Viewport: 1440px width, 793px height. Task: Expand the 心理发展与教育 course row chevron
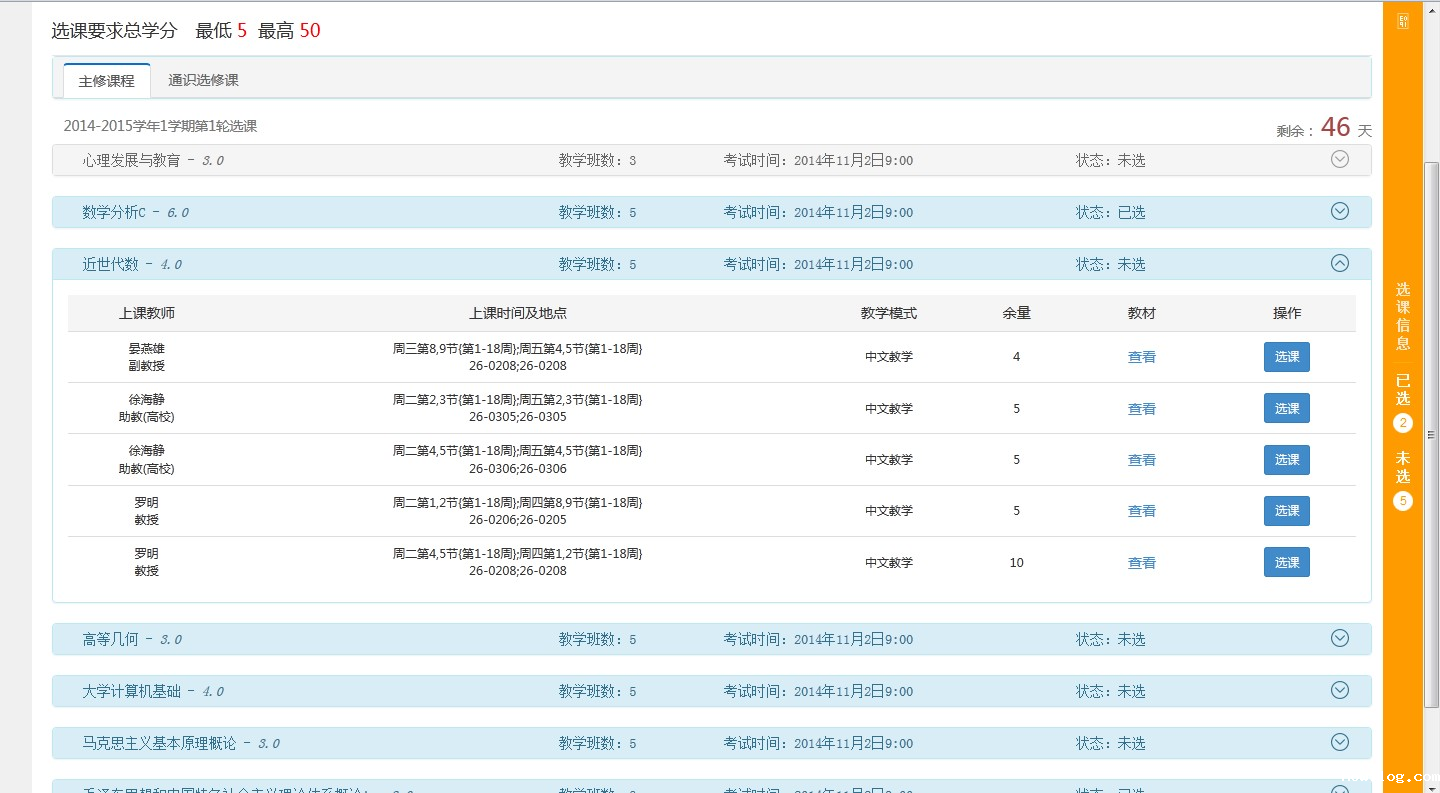1340,159
